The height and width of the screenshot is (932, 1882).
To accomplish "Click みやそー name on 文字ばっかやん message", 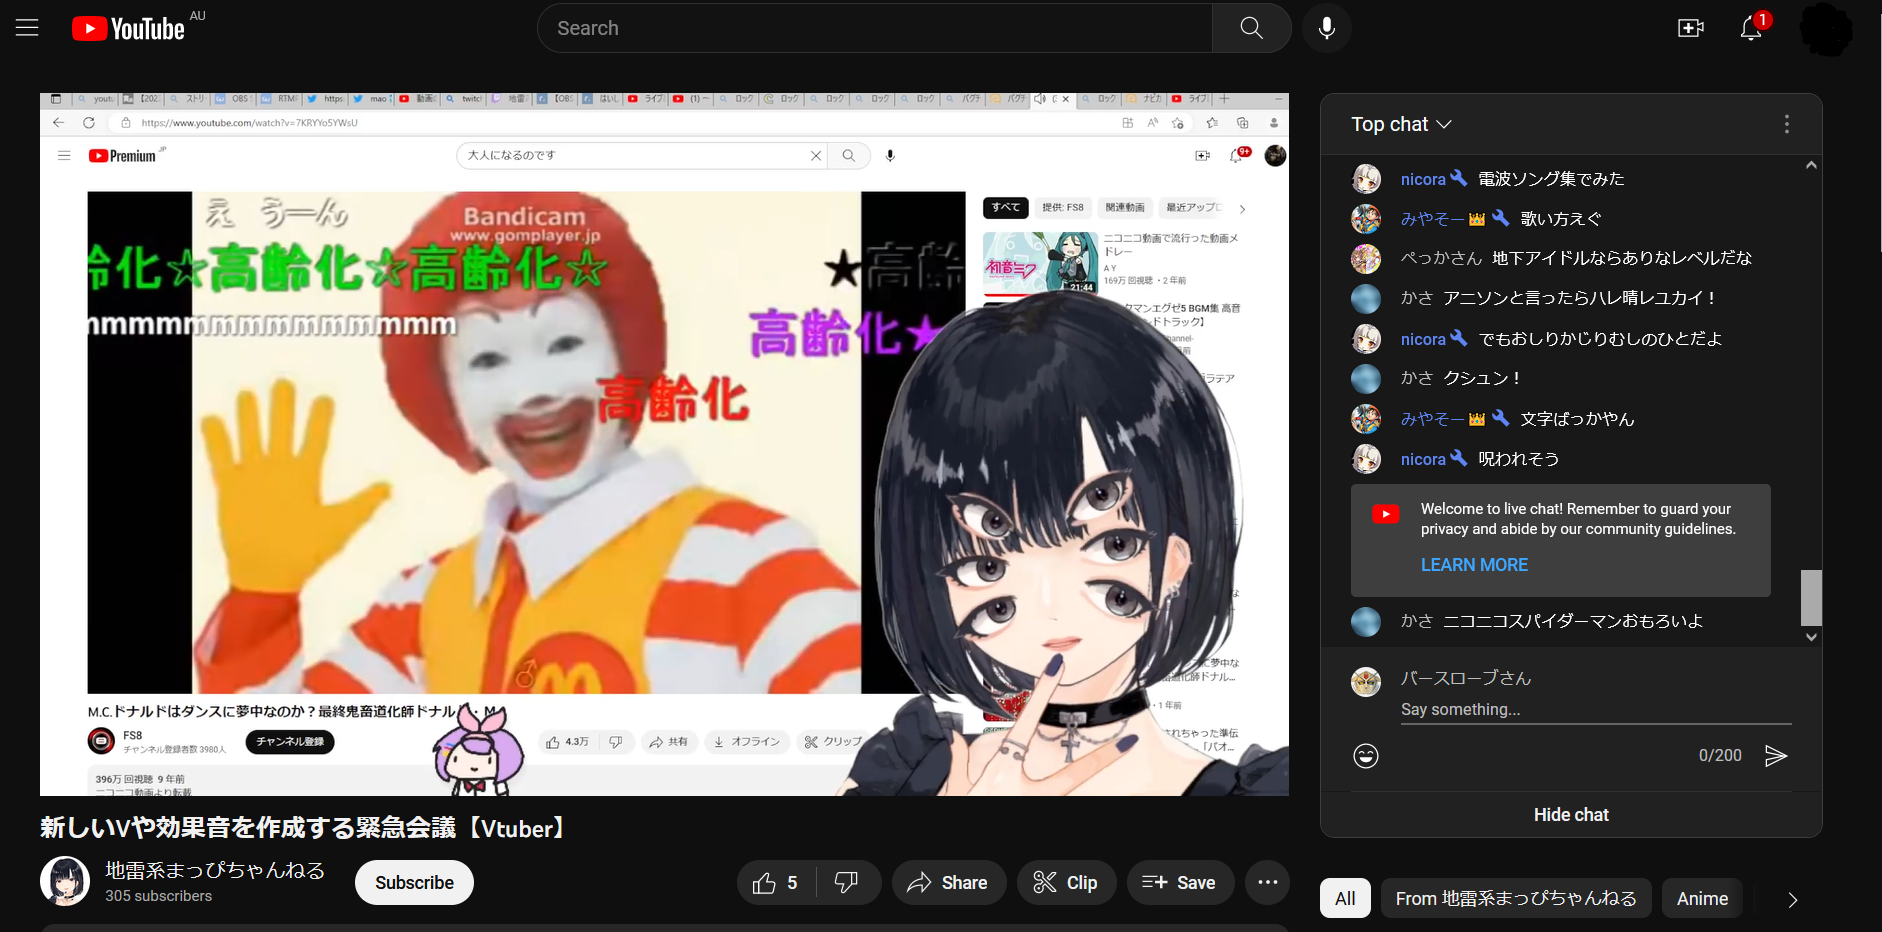I will point(1432,419).
